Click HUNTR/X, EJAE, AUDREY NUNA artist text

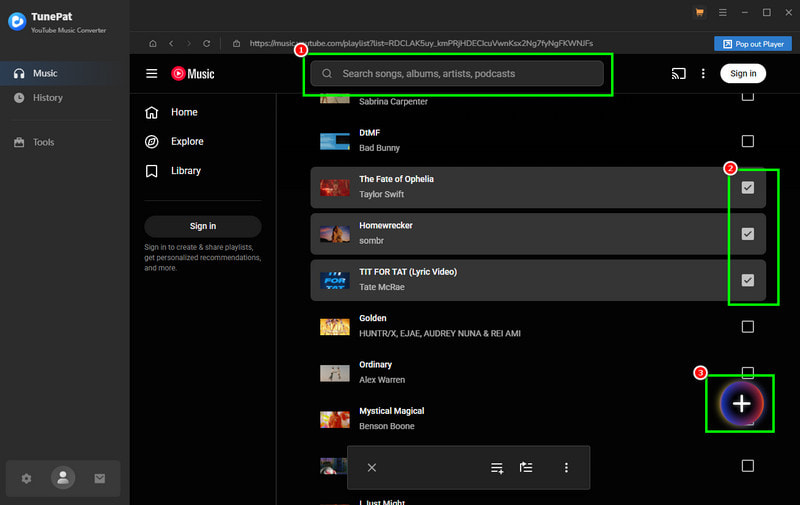[x=440, y=334]
